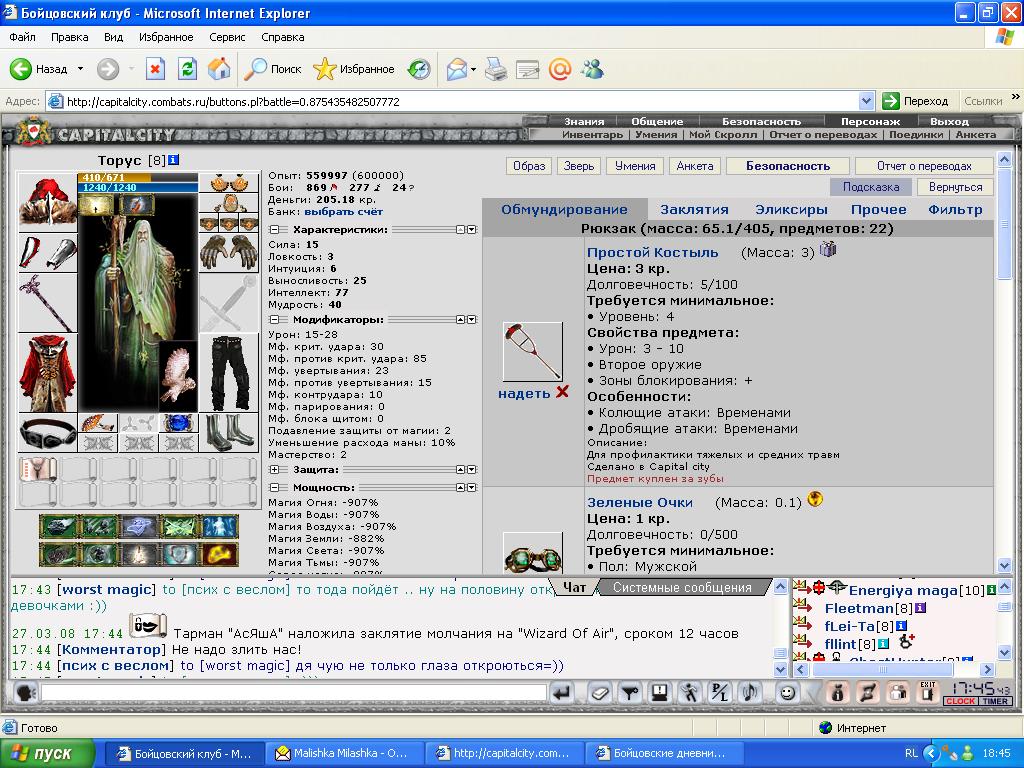Screen dimensions: 1024x768
Task: Click the yellow icon beside Зеленые Очки
Action: click(815, 500)
